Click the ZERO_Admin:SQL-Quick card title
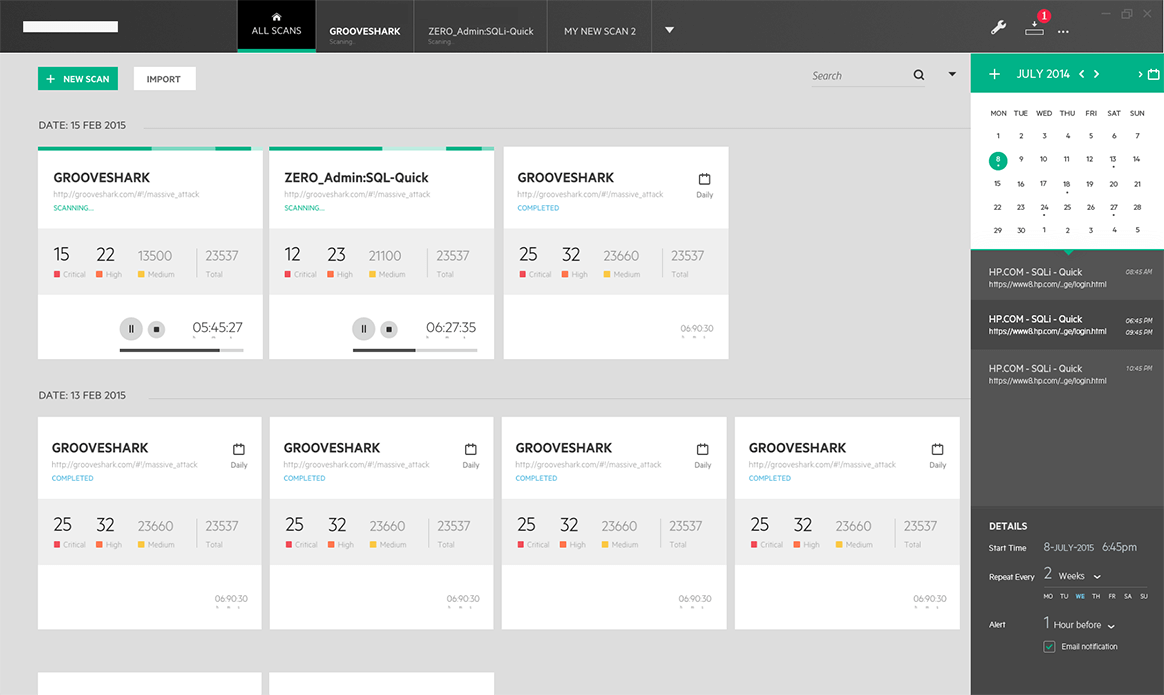Viewport: 1164px width, 695px height. click(356, 177)
